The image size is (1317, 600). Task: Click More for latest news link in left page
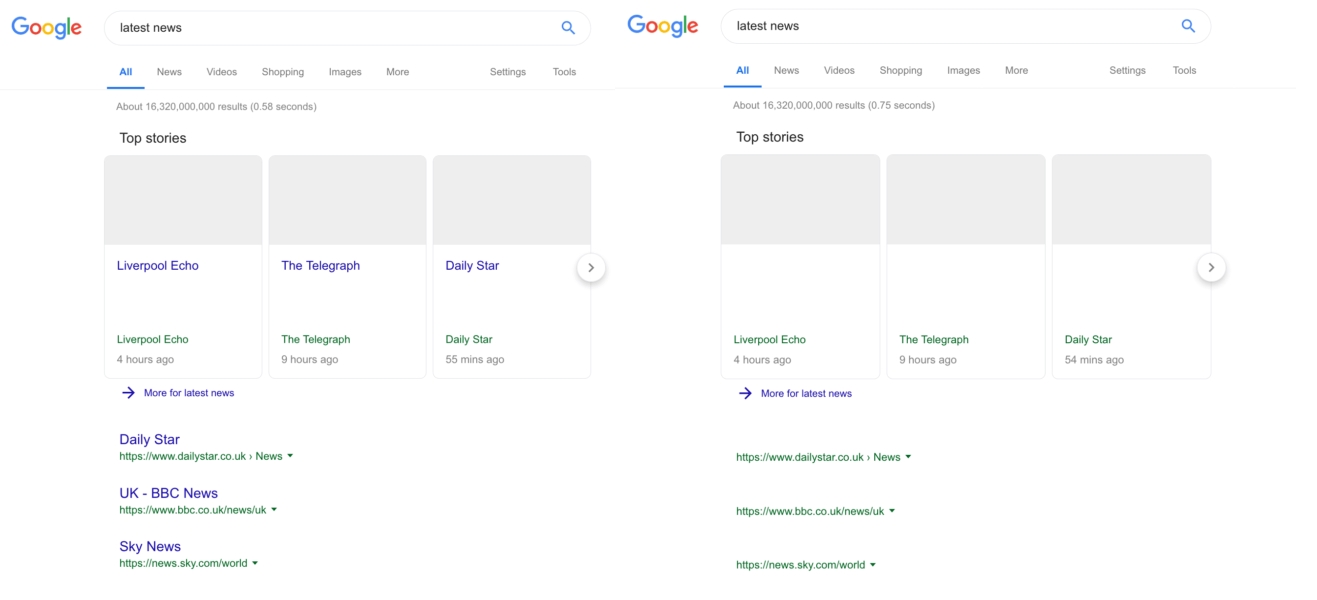click(x=189, y=393)
